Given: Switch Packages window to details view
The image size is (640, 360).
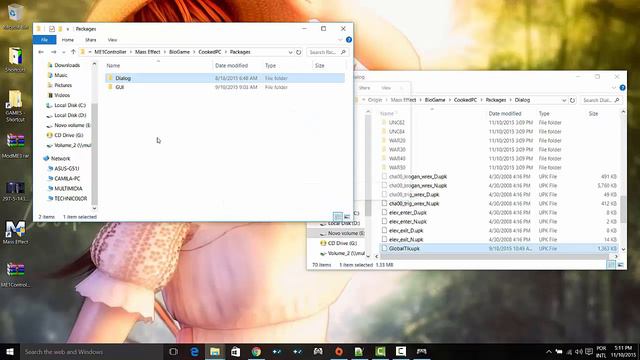Looking at the screenshot, I should 338,216.
